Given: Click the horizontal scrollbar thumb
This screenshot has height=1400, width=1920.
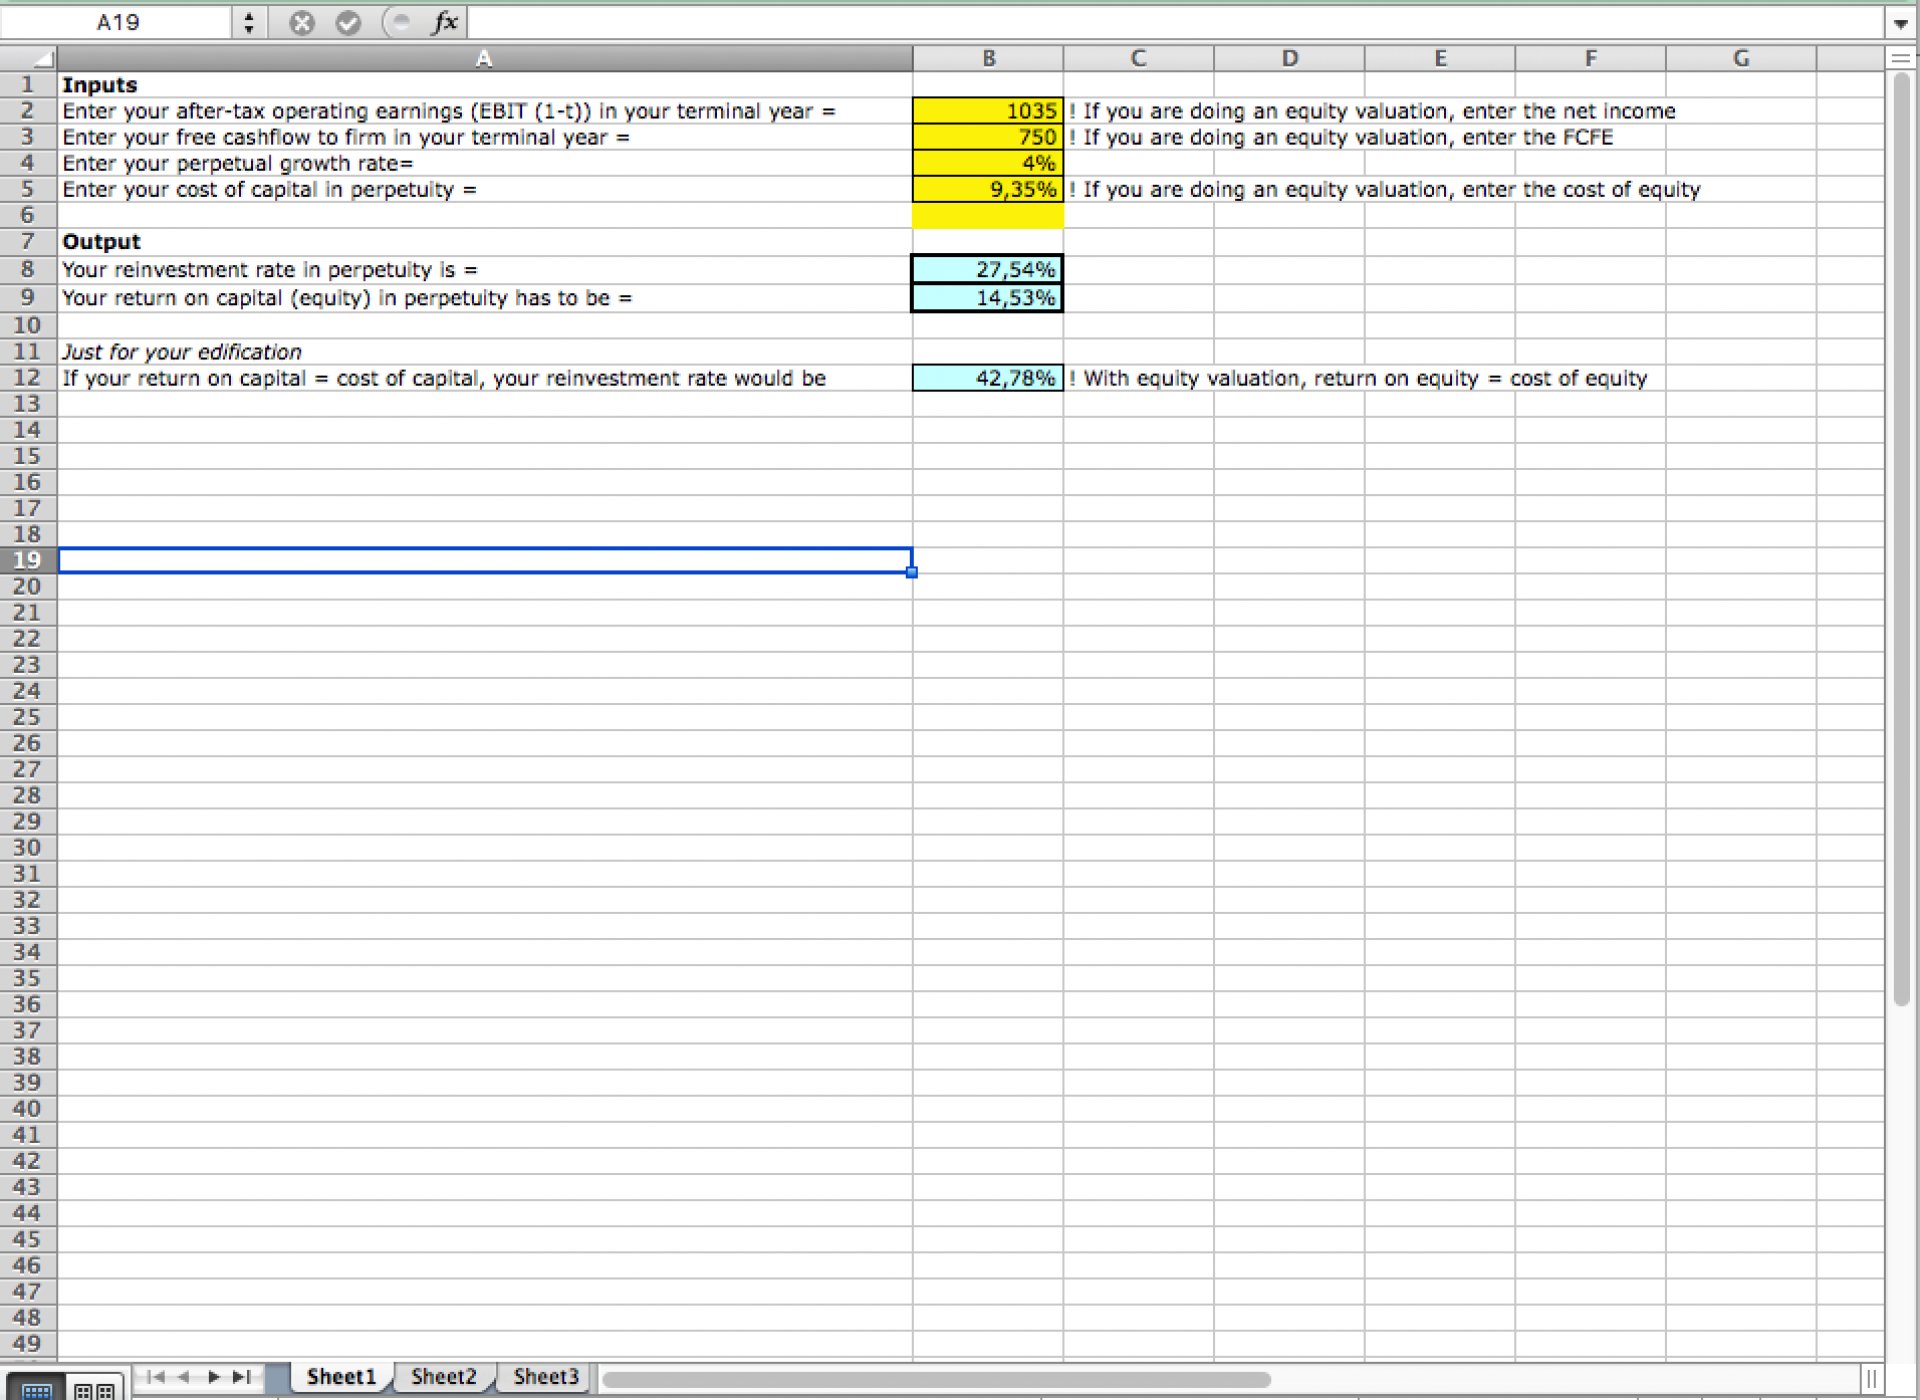Looking at the screenshot, I should point(936,1379).
